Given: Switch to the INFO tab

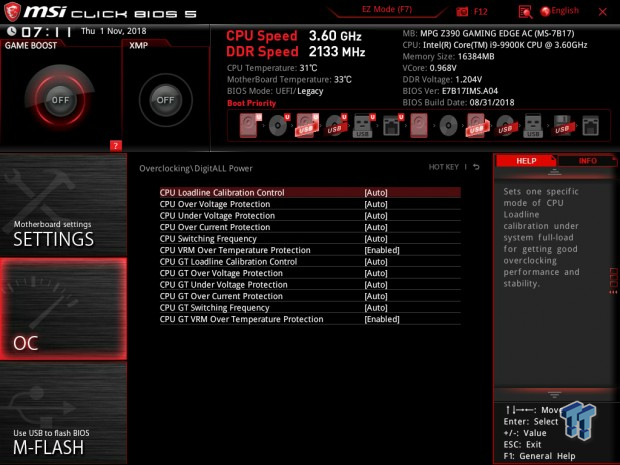Looking at the screenshot, I should (x=587, y=161).
